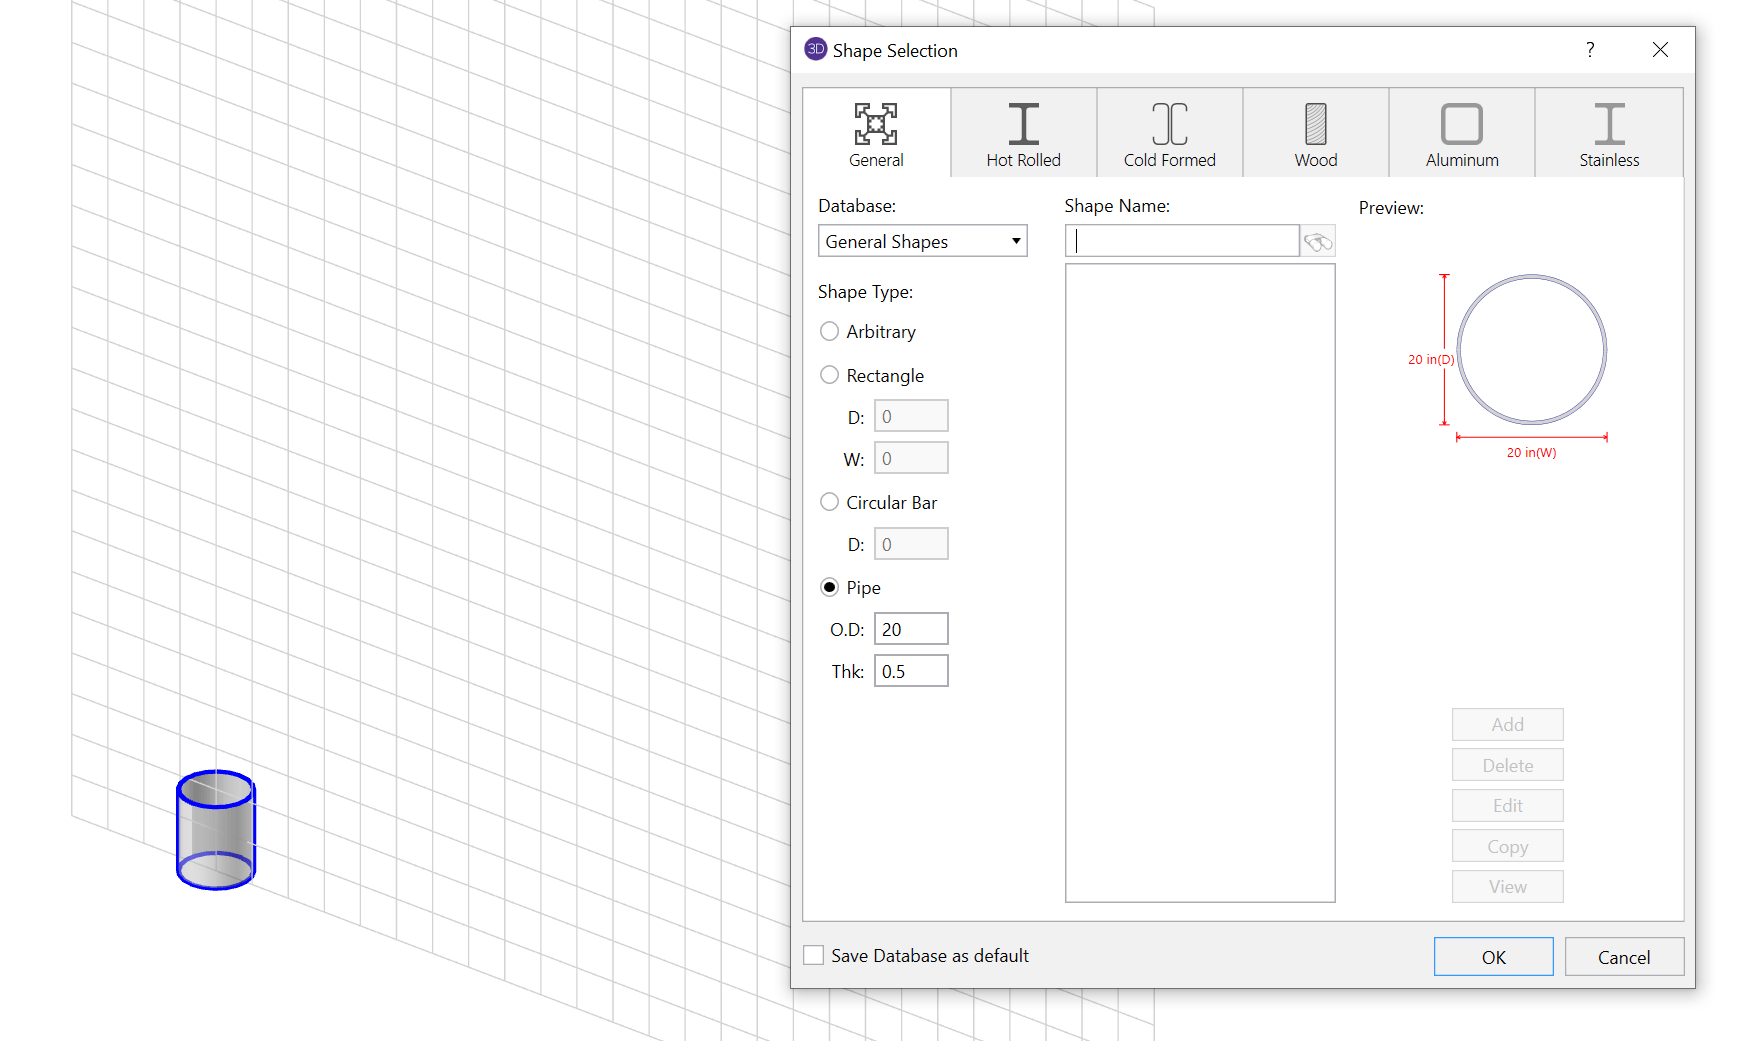Viewport: 1761px width, 1041px height.
Task: Select the blue cylinder in the 3D view
Action: (x=216, y=830)
